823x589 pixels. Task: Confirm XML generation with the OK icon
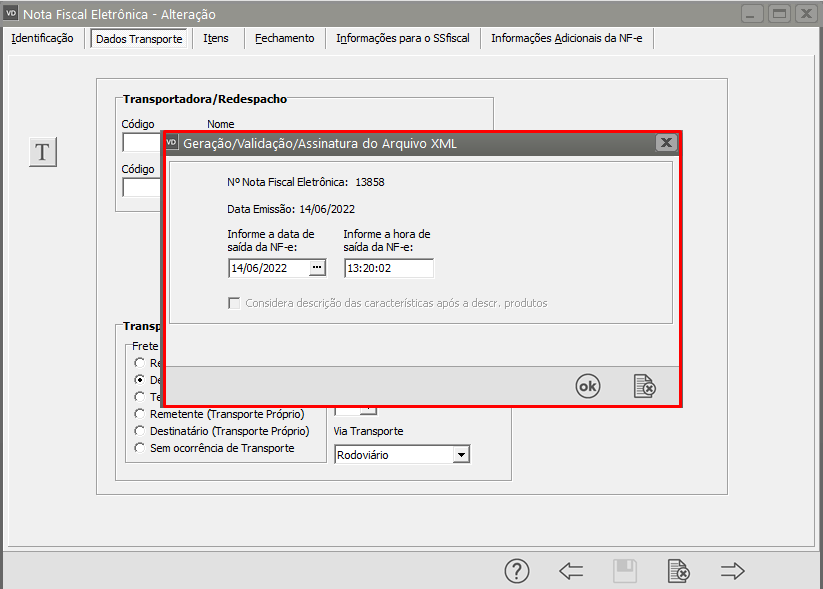[x=588, y=386]
